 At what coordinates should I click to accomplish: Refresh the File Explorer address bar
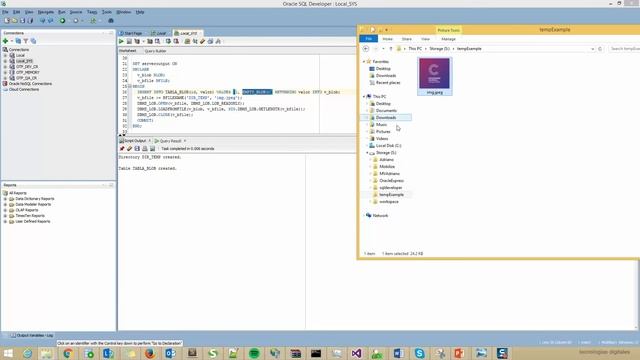pyautogui.click(x=600, y=49)
